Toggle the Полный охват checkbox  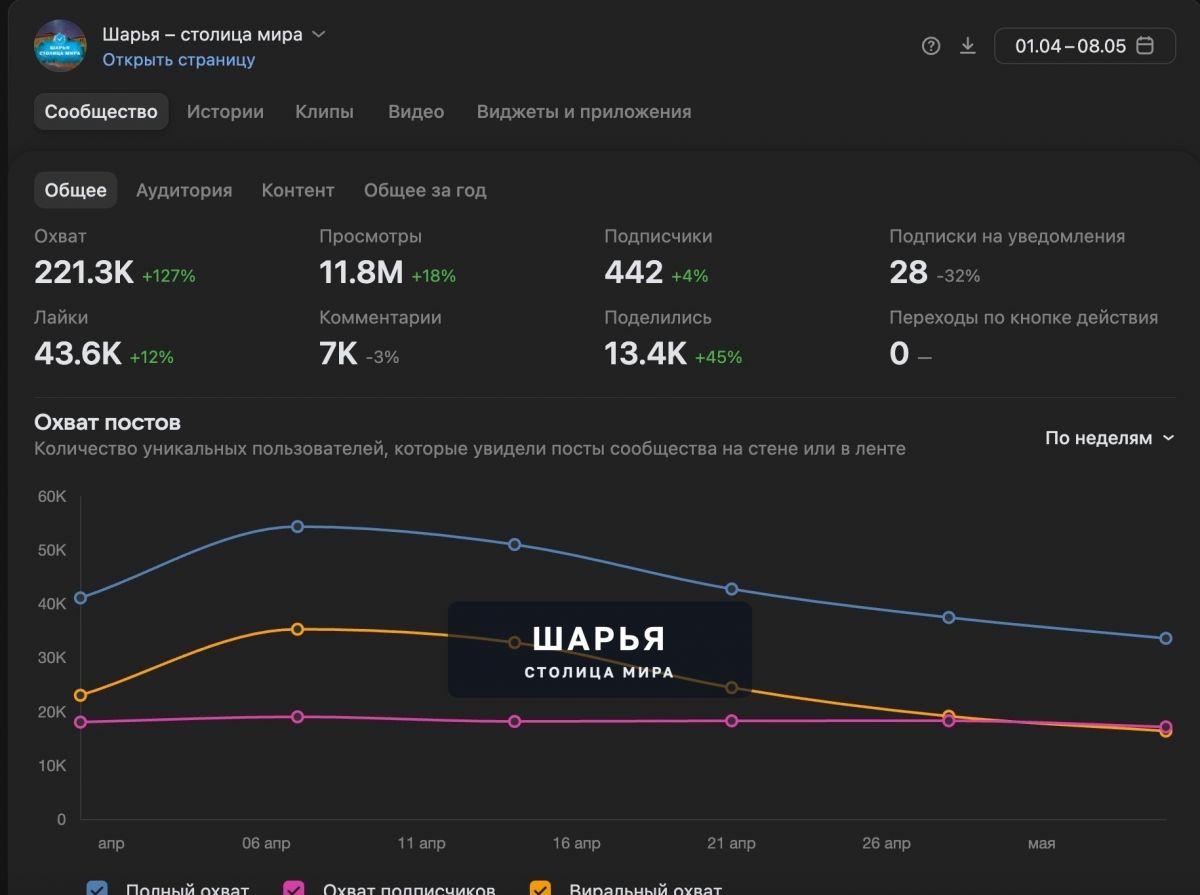97,889
